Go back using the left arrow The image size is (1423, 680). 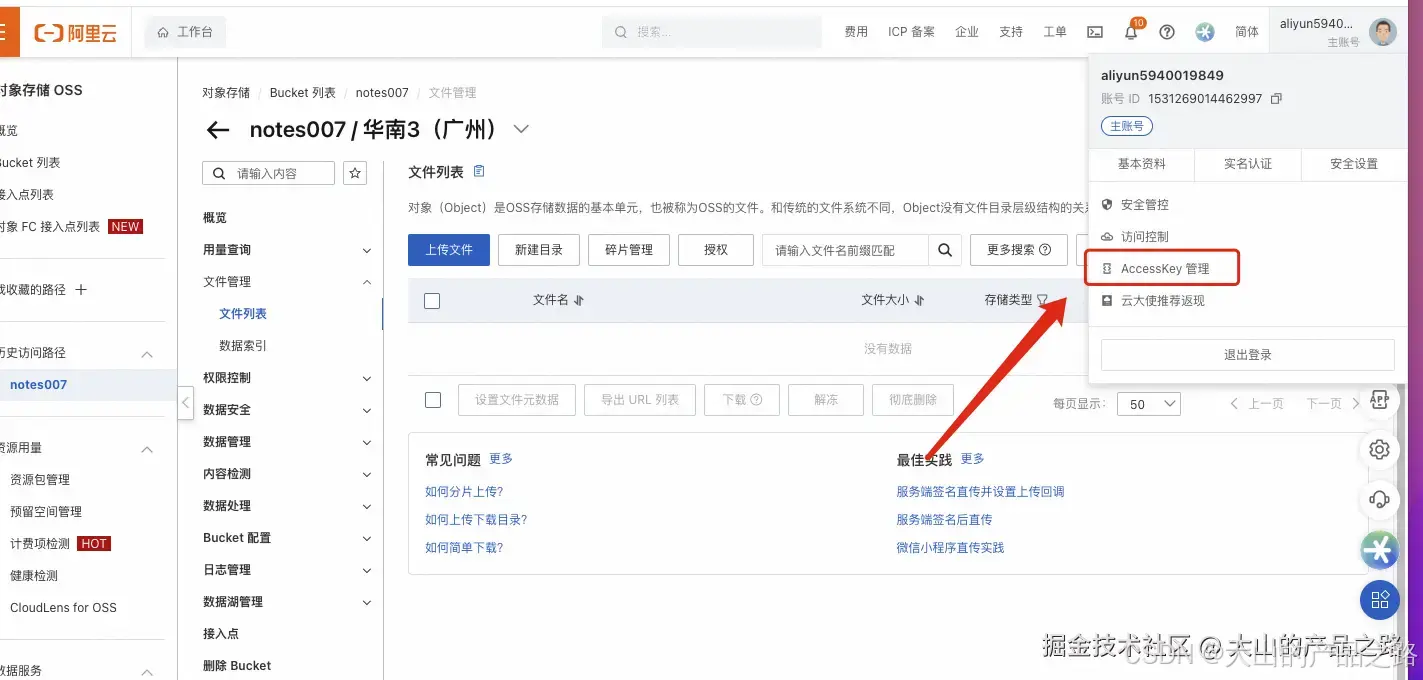coord(217,130)
